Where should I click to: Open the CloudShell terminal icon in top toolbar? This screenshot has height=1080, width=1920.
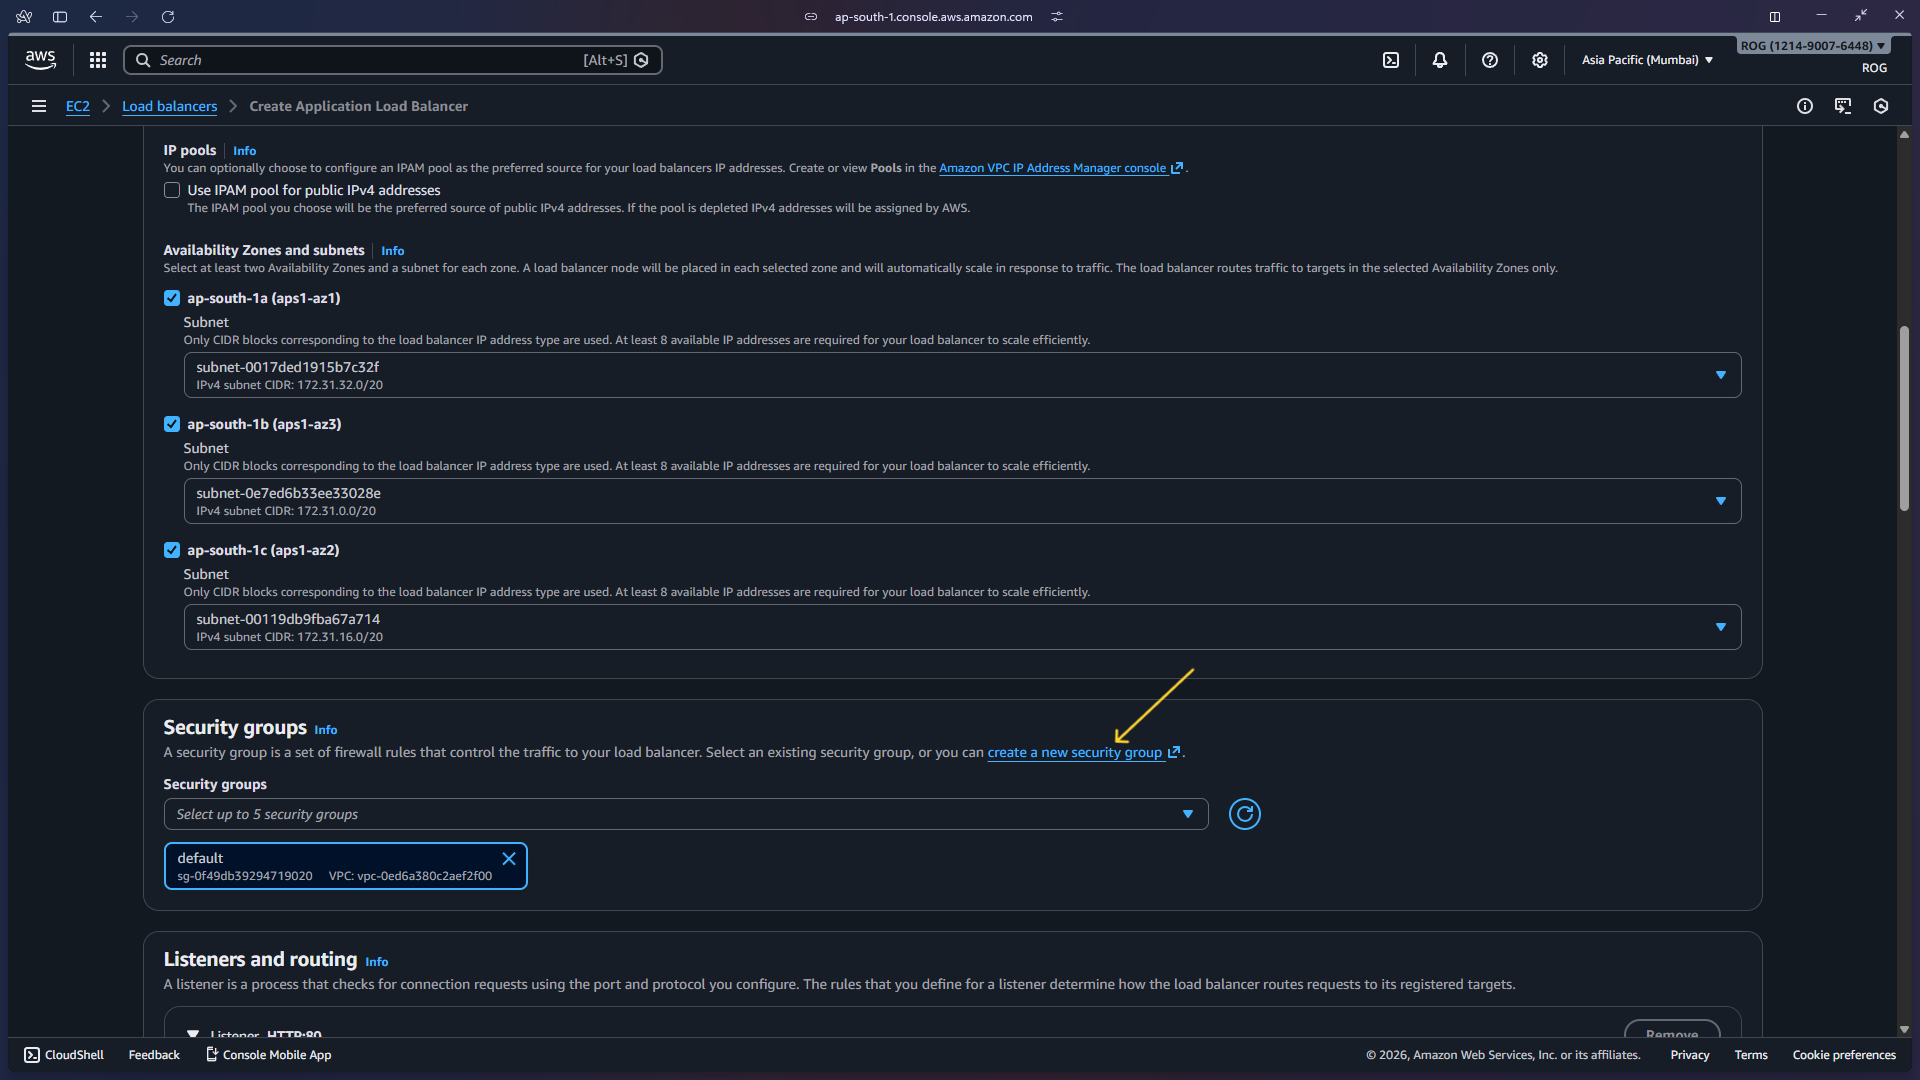1391,60
